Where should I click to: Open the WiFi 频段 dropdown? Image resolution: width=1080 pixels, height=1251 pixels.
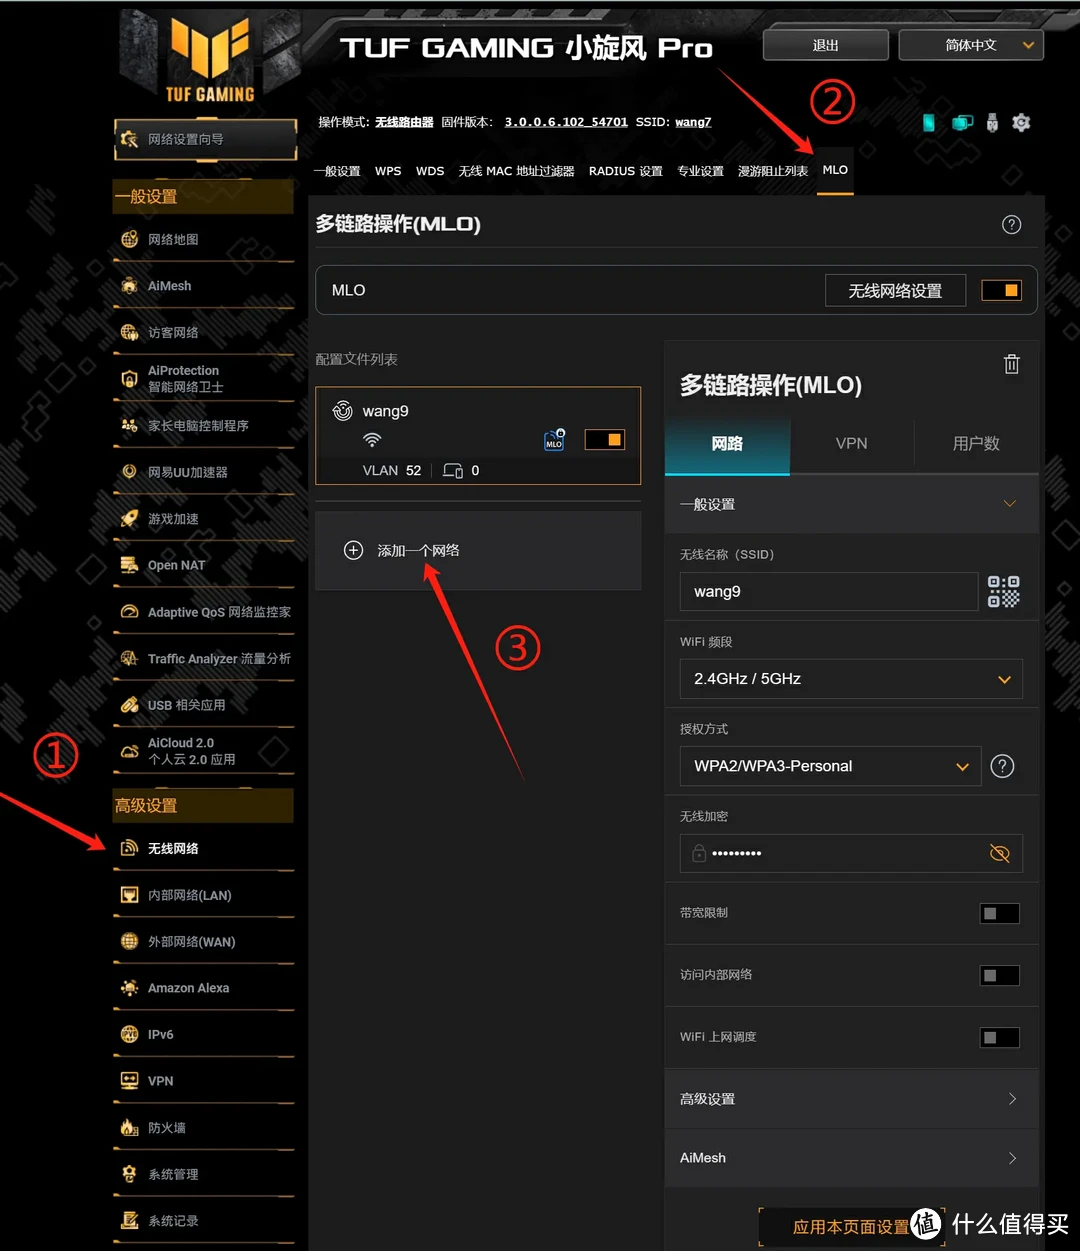(x=851, y=679)
